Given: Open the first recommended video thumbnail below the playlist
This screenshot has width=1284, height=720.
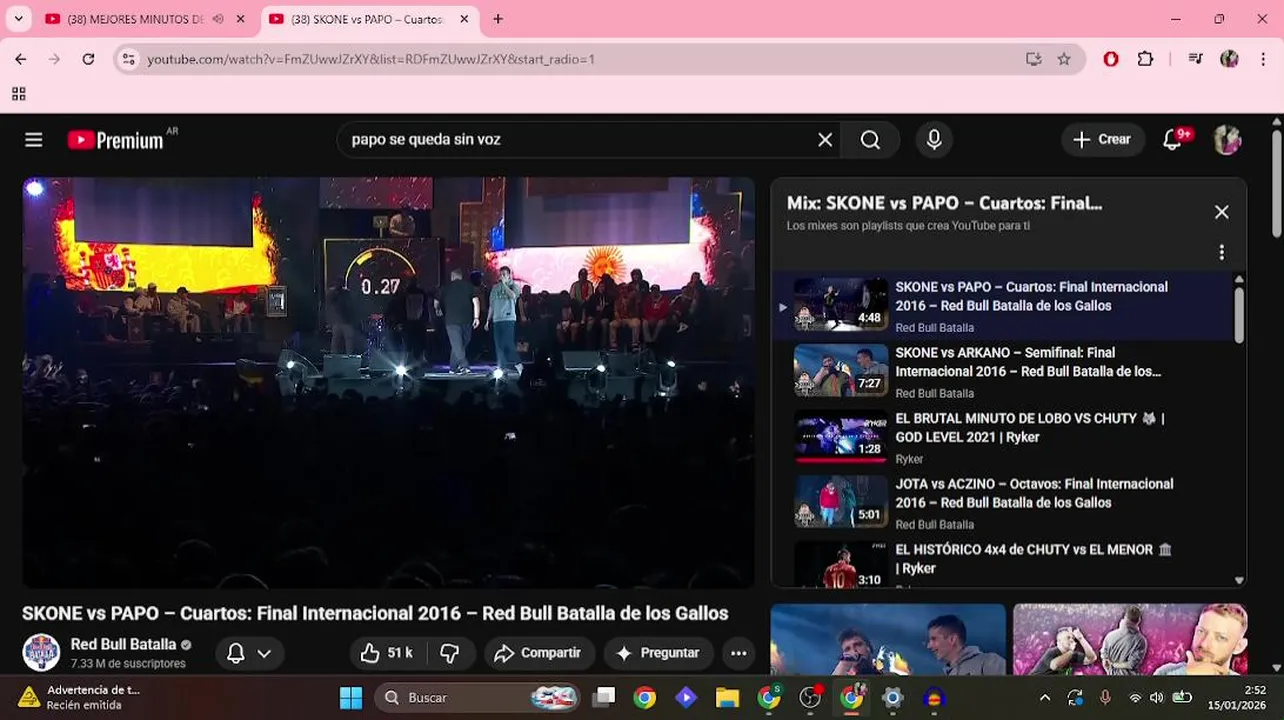Looking at the screenshot, I should click(x=888, y=640).
